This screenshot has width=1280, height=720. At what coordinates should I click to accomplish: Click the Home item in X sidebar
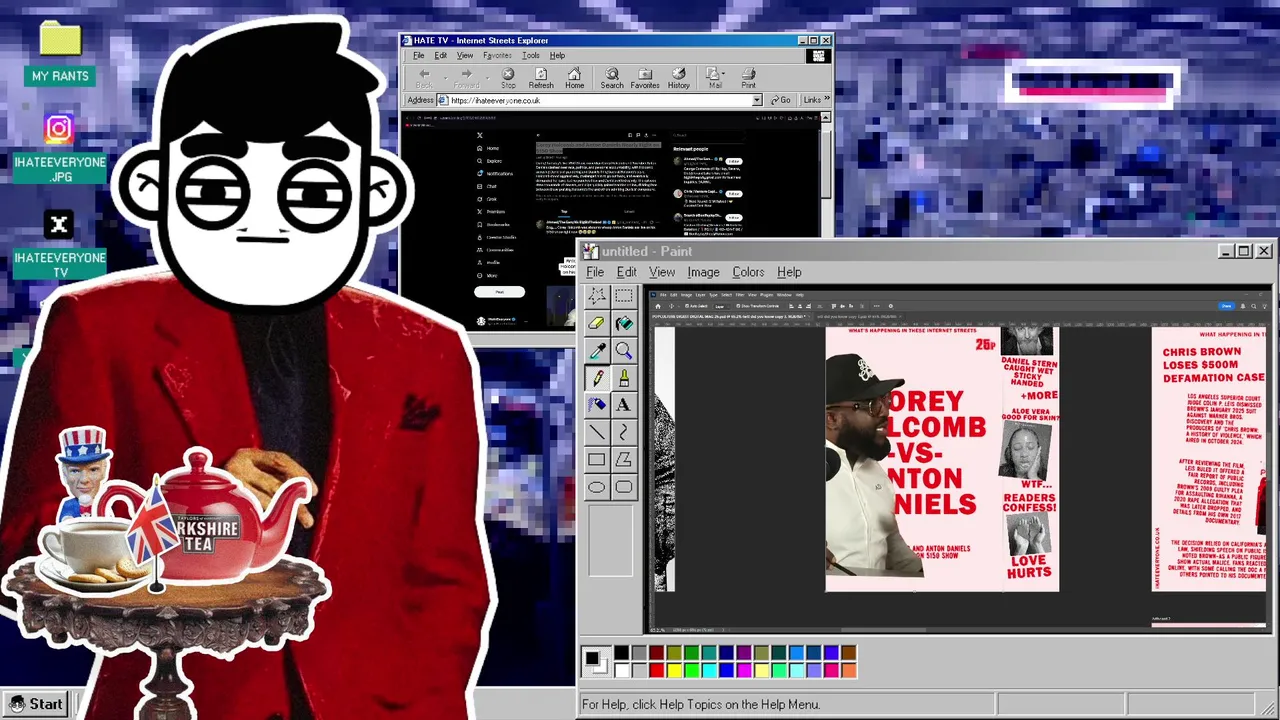coord(489,148)
